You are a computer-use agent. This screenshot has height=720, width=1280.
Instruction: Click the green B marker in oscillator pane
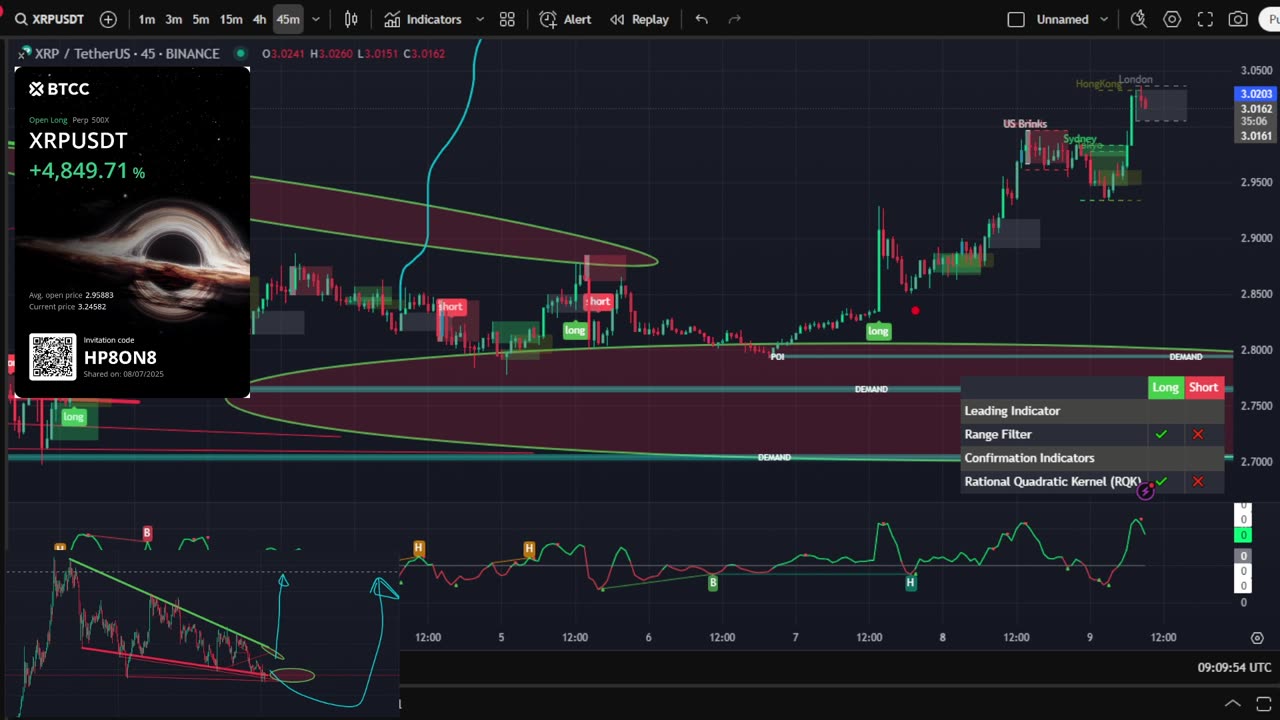tap(713, 582)
